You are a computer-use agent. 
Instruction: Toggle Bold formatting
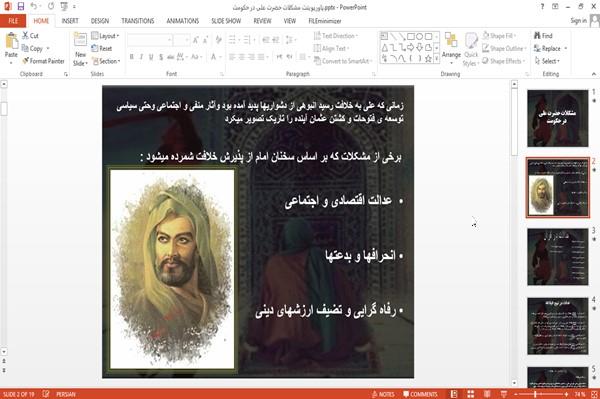point(132,57)
